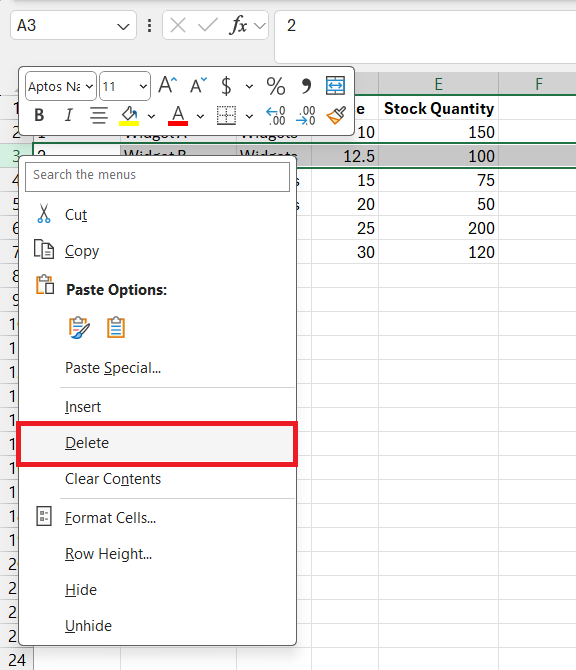Open the Name Box dropdown

(x=123, y=26)
